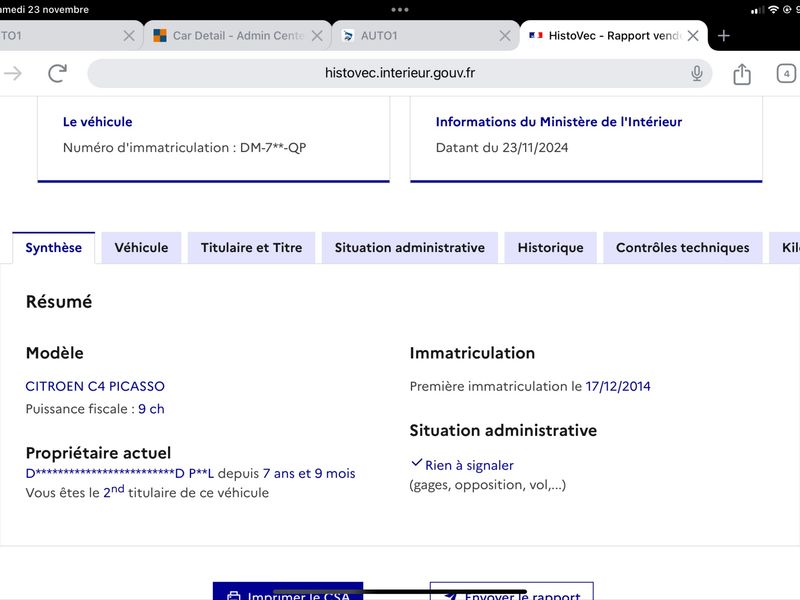The height and width of the screenshot is (600, 800).
Task: Open the Titulaire et Titre tab
Action: [252, 247]
